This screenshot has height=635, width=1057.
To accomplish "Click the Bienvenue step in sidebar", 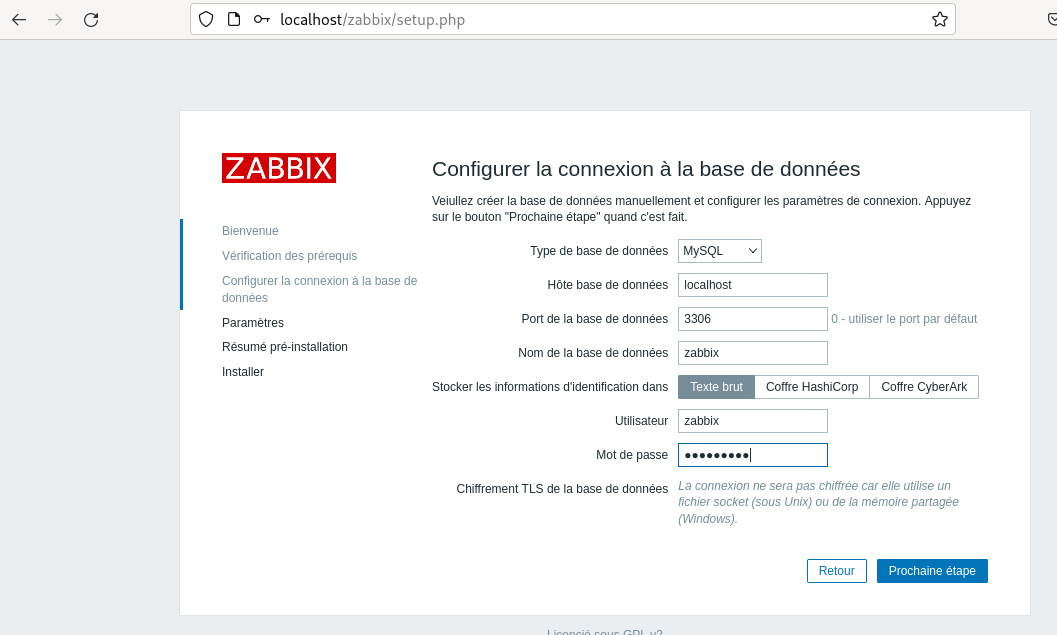I will click(x=250, y=231).
